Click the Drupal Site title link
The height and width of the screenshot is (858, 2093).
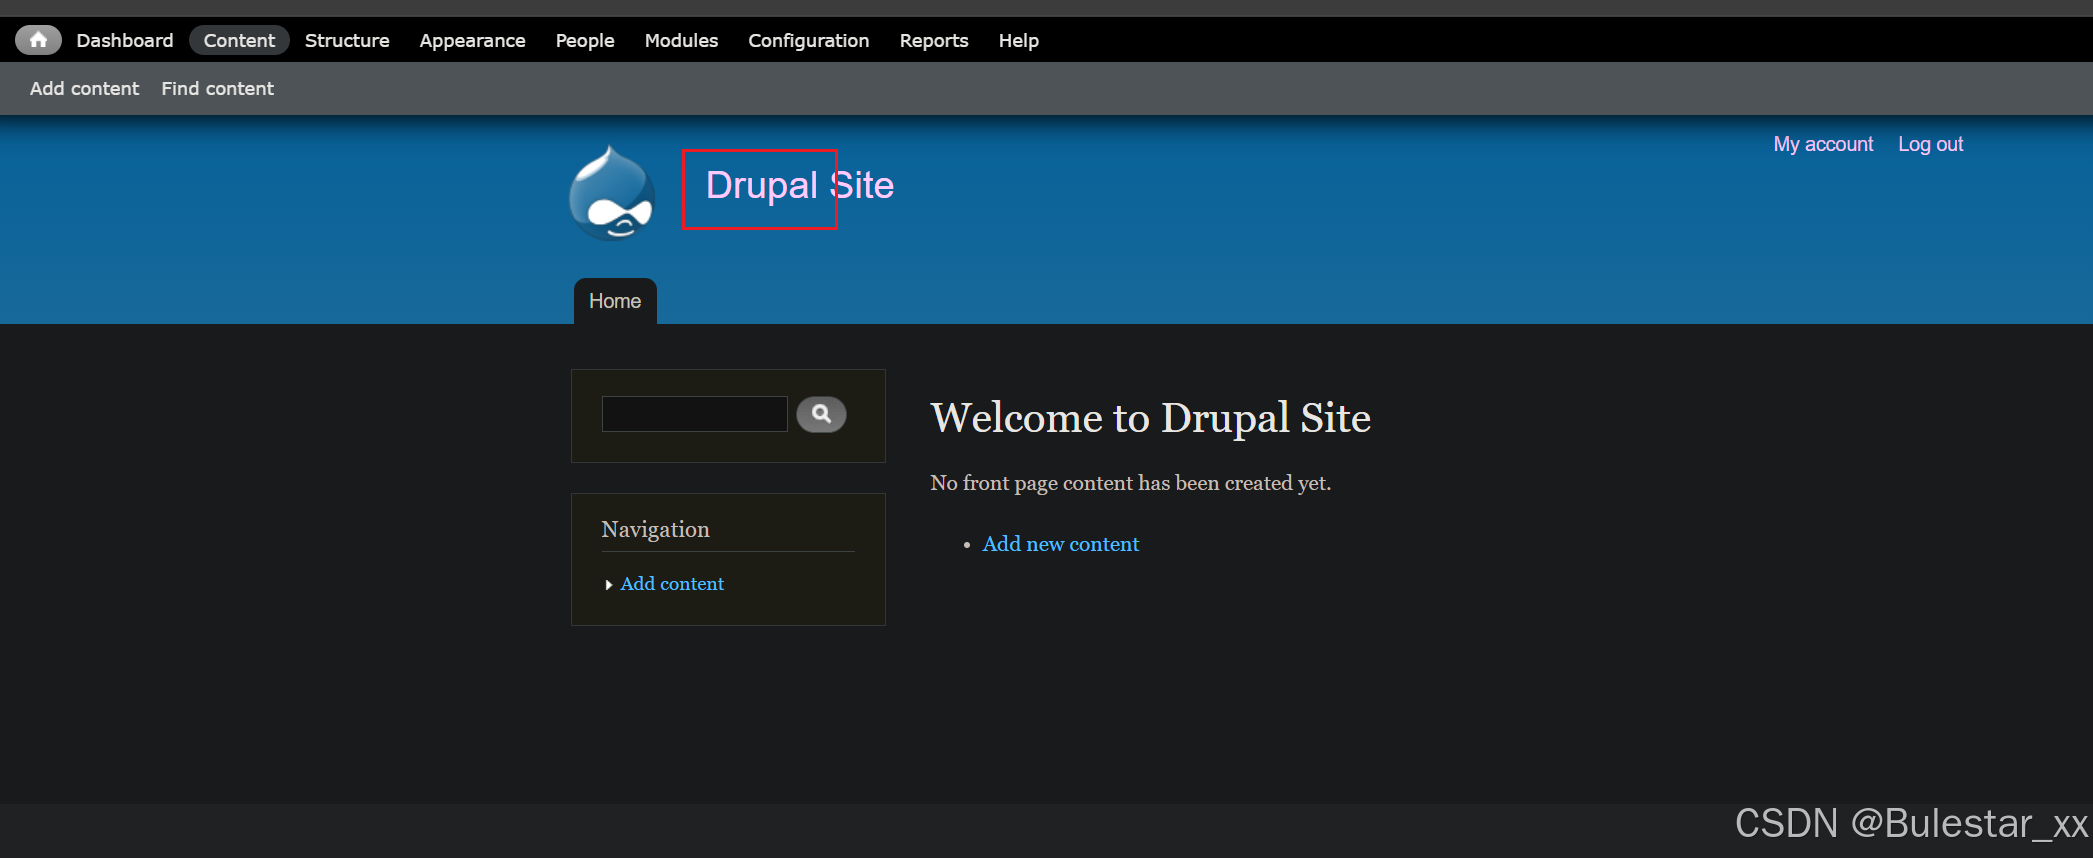pos(800,185)
